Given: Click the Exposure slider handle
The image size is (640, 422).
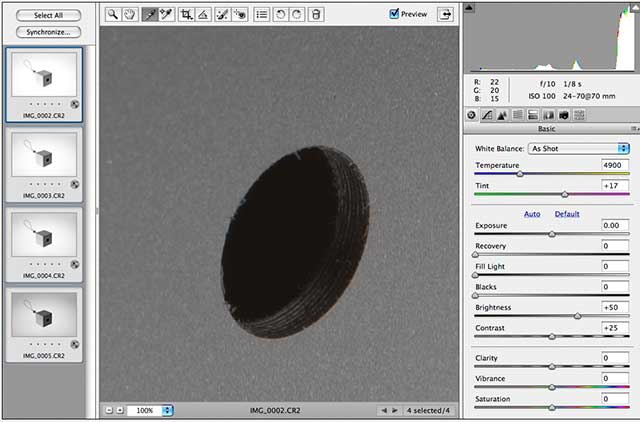Looking at the screenshot, I should (x=552, y=234).
